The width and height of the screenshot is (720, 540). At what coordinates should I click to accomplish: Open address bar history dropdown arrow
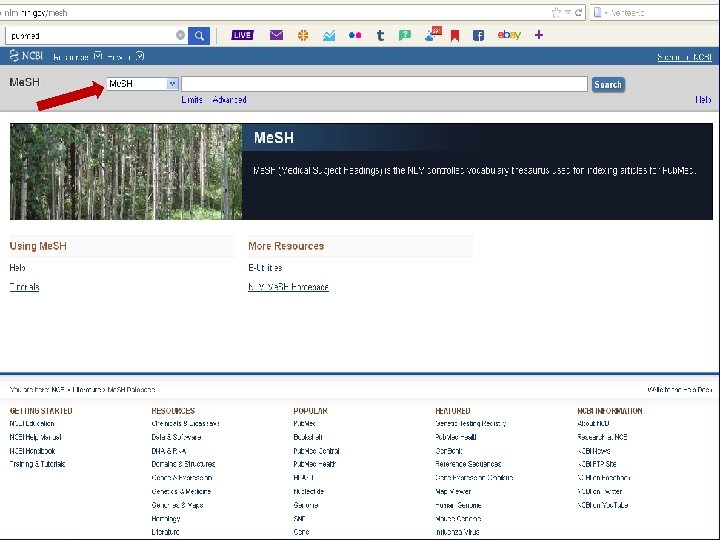tap(568, 13)
